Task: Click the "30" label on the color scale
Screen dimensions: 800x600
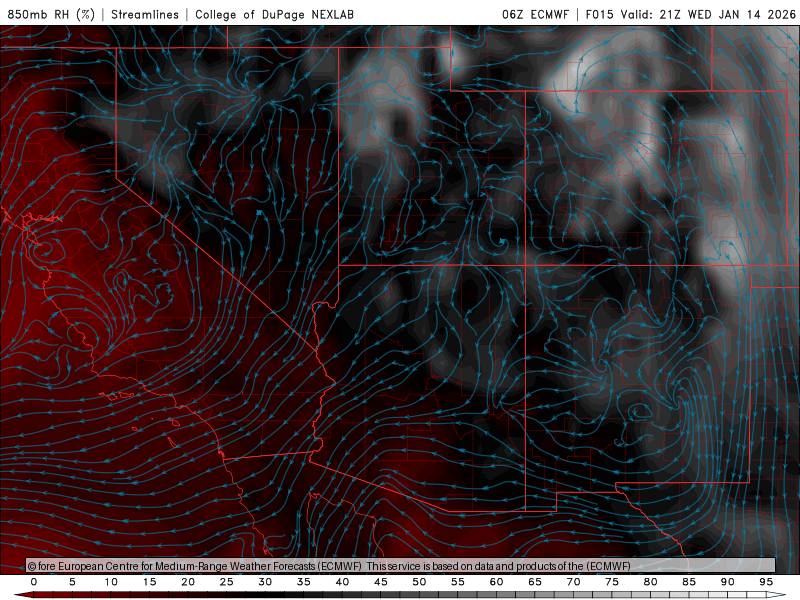Action: (265, 582)
